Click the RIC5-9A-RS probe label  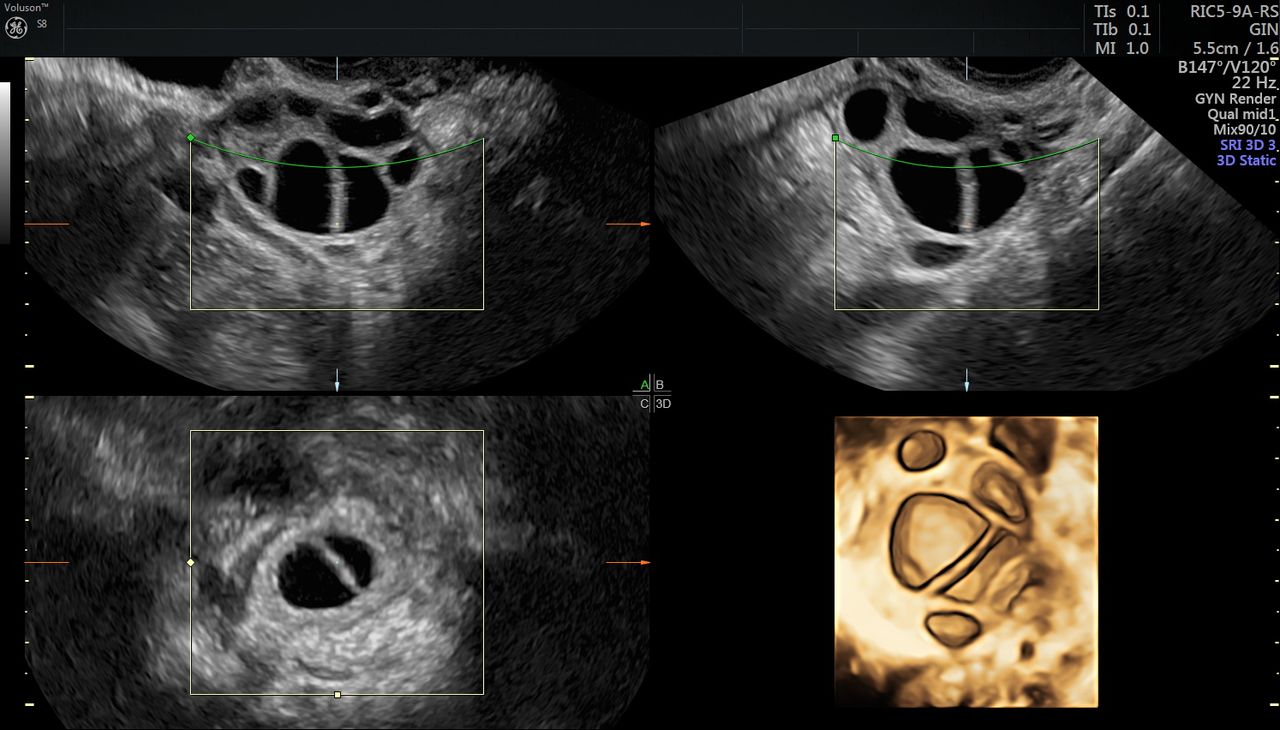coord(1233,11)
